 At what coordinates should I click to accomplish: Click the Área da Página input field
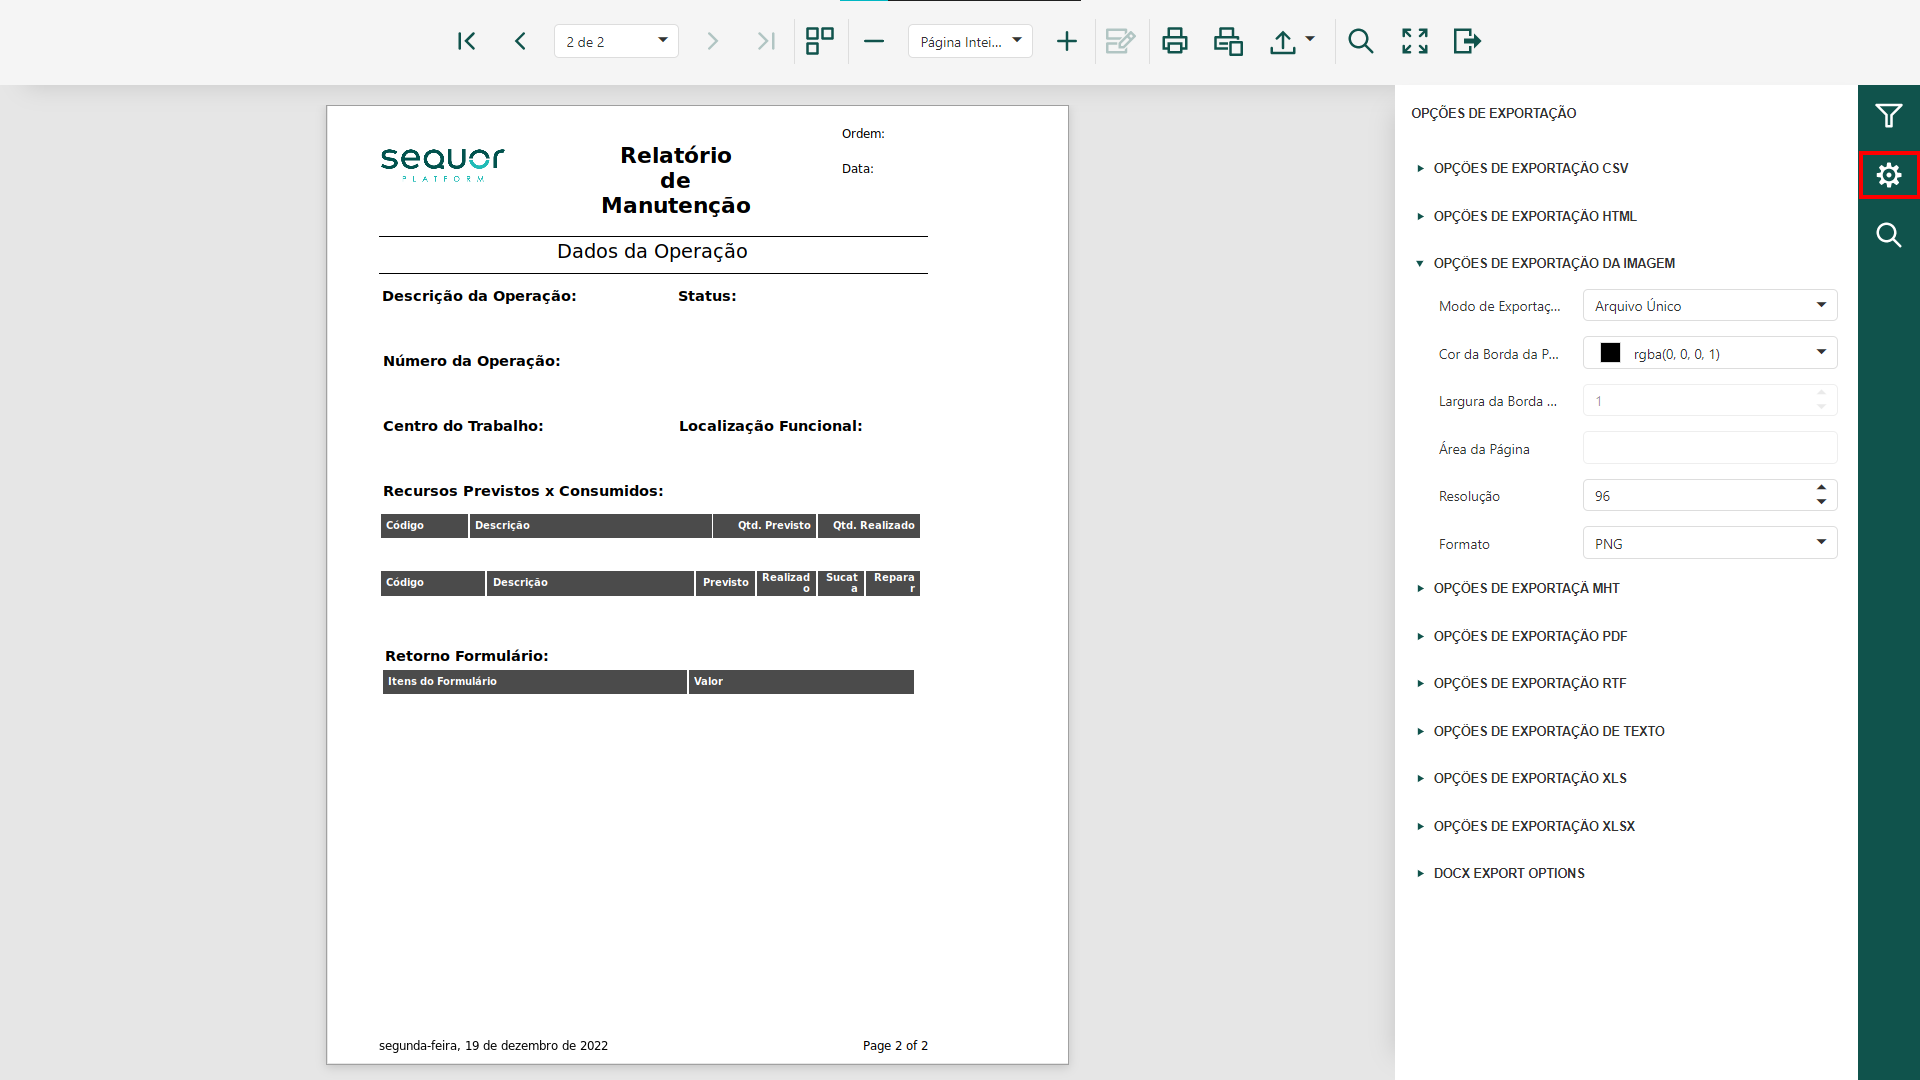[x=1710, y=448]
